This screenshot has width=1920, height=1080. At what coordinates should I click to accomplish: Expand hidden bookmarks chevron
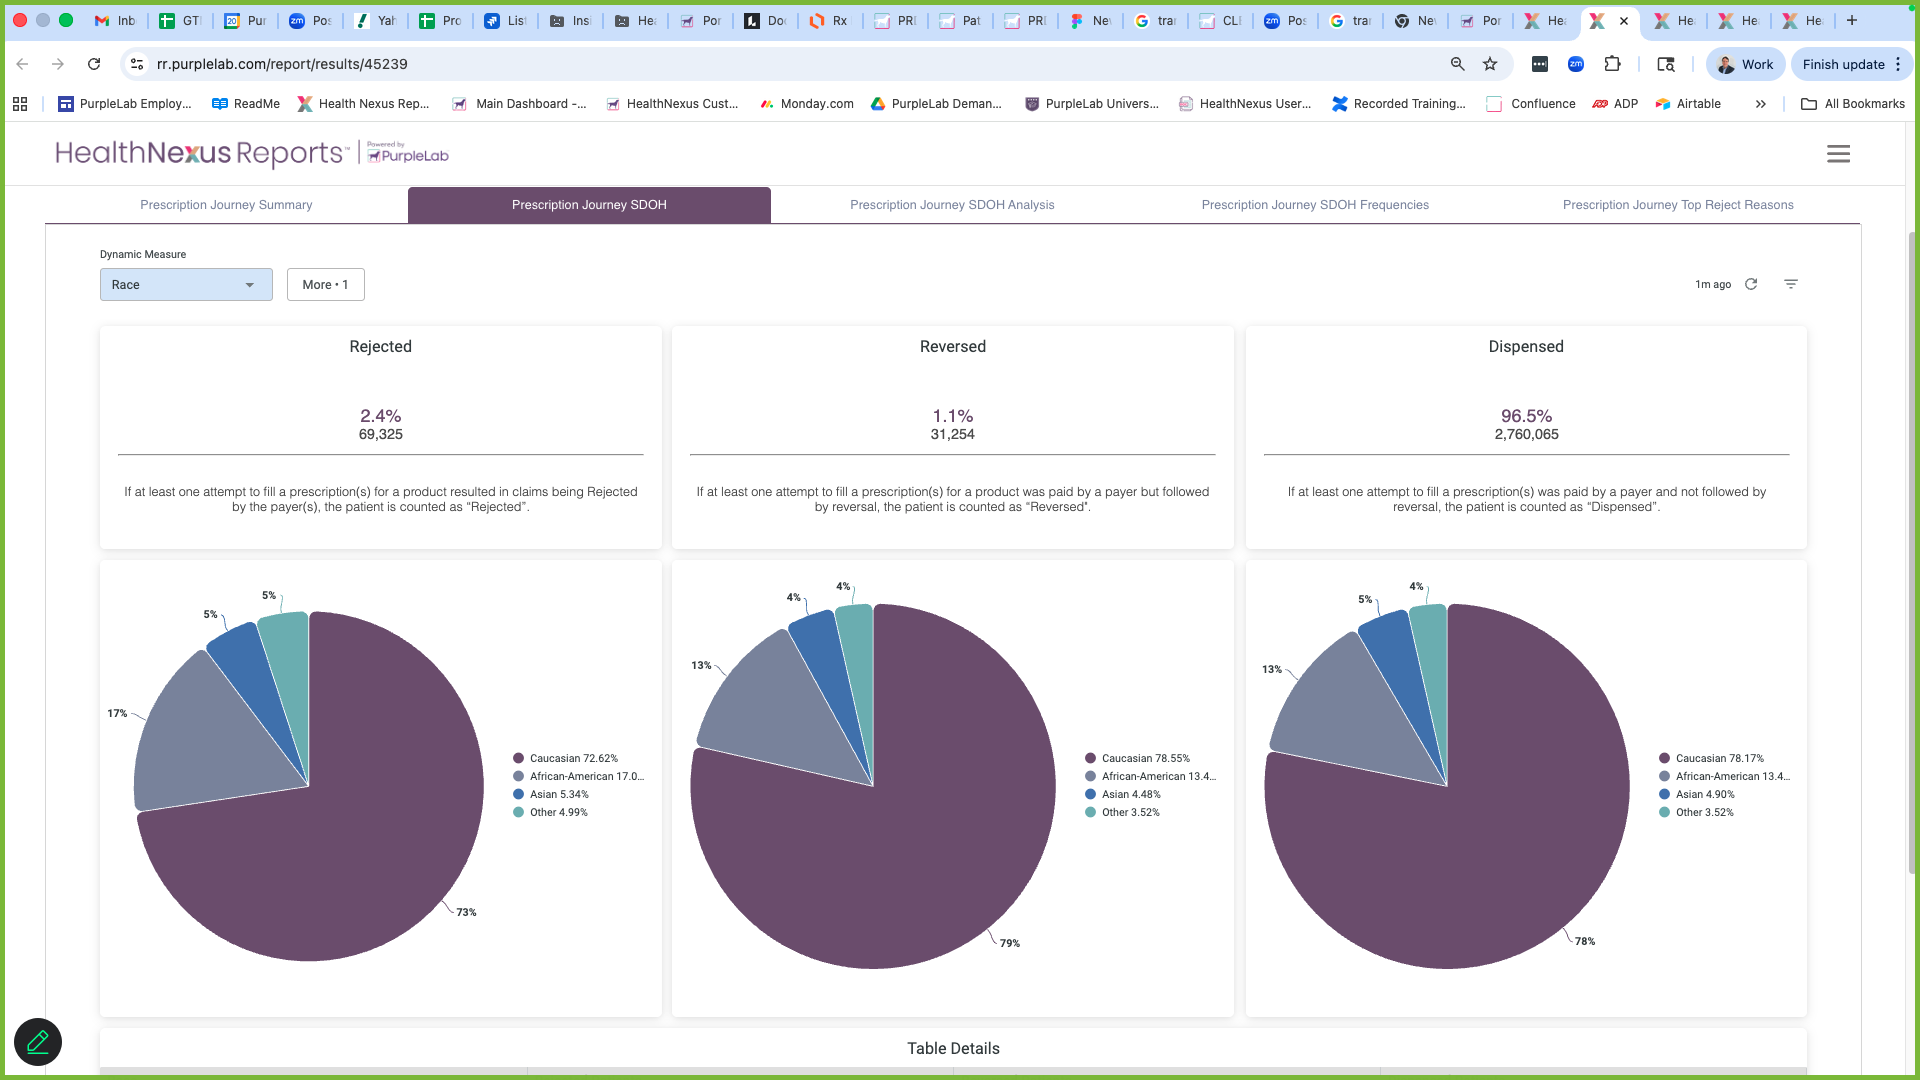(x=1760, y=104)
